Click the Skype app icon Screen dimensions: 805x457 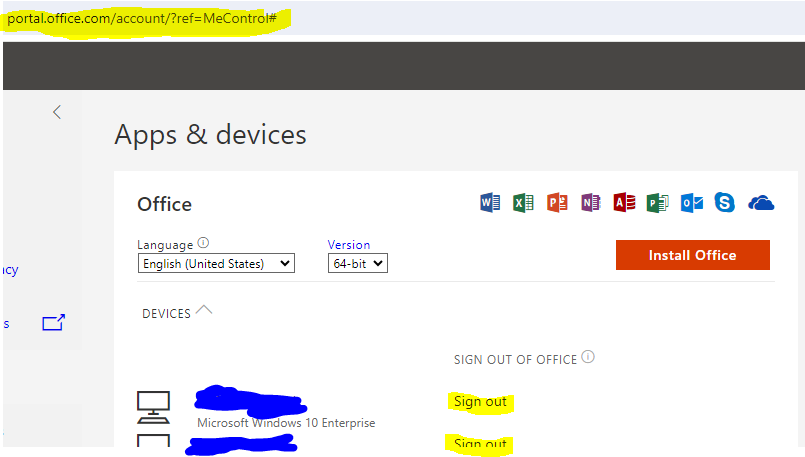724,203
